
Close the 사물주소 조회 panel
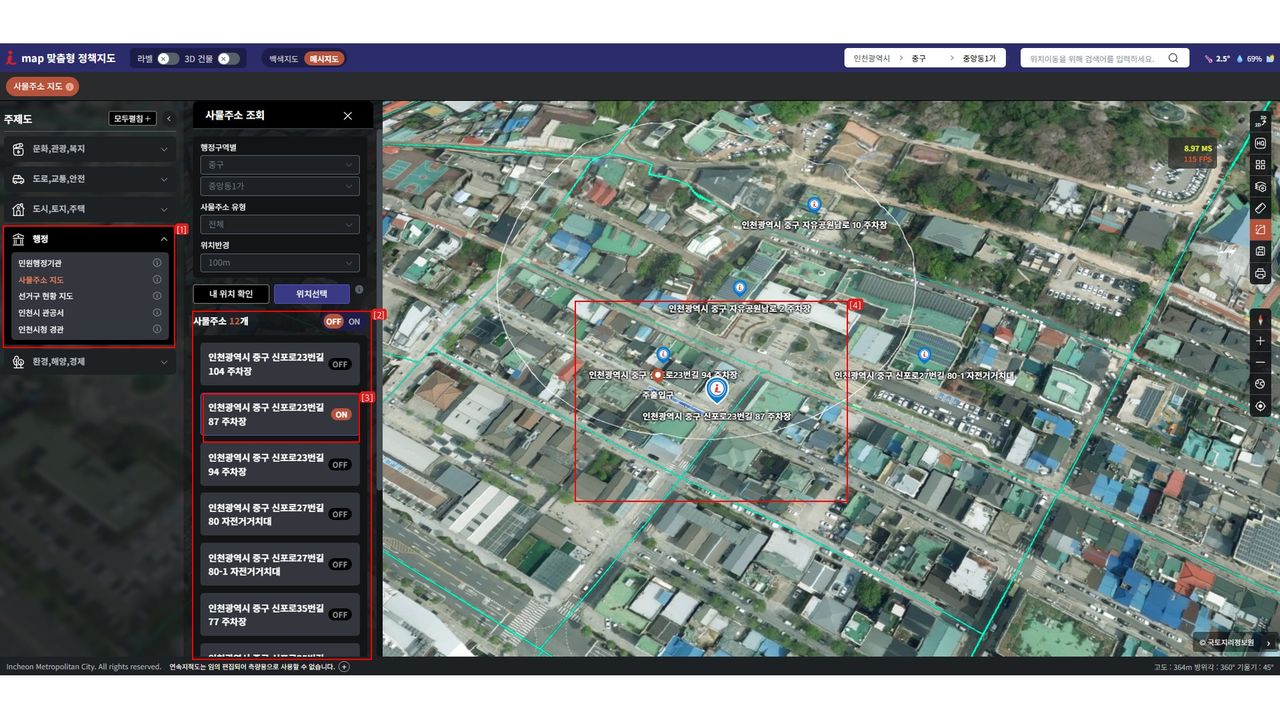(x=348, y=116)
